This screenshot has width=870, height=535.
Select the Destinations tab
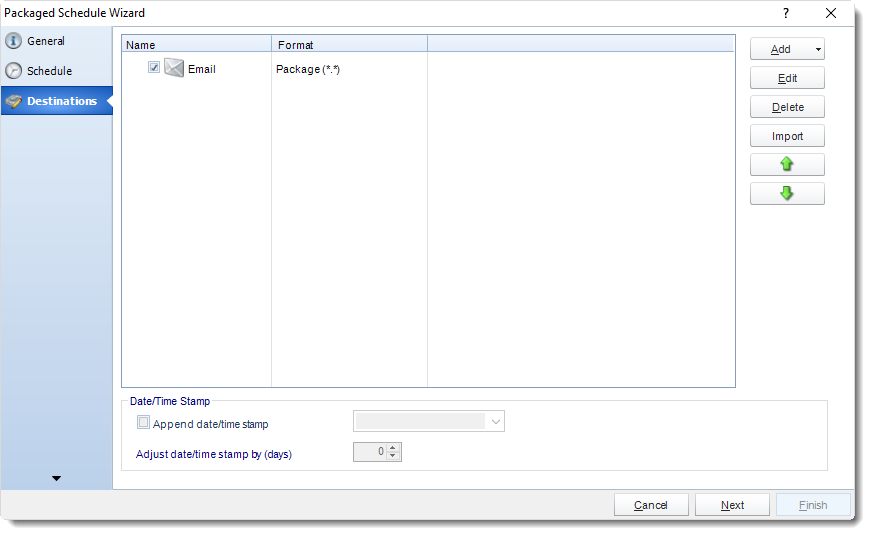57,101
